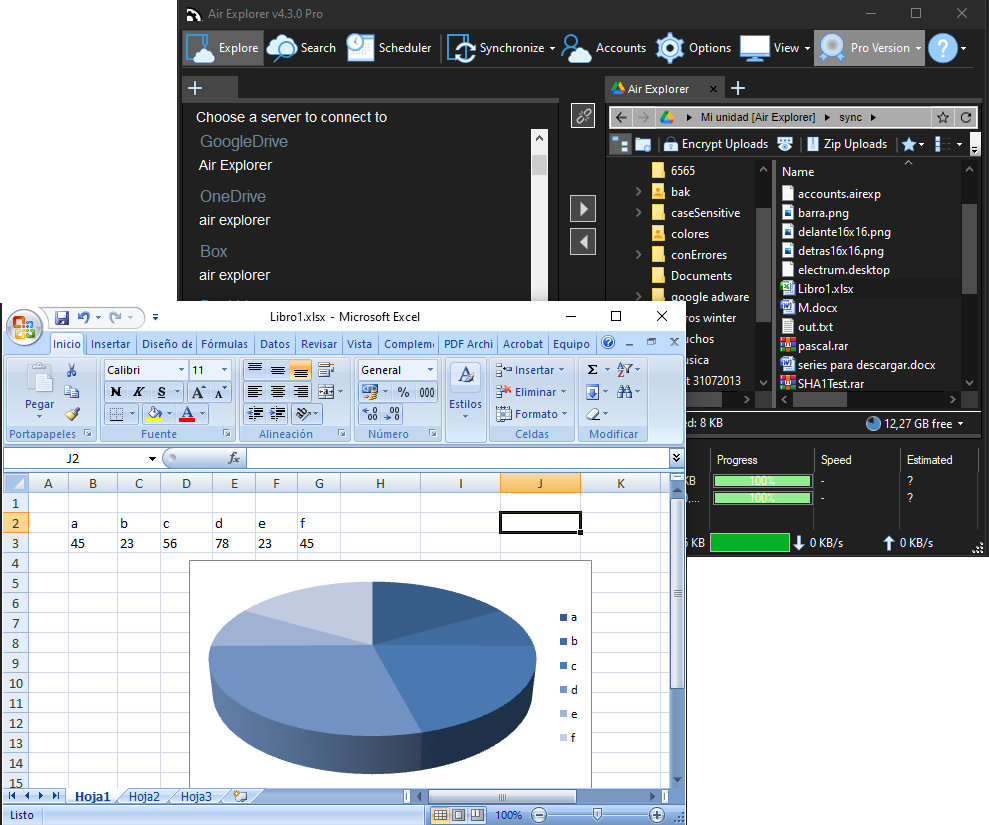The height and width of the screenshot is (825, 989).
Task: Switch to the Fórmulas ribbon tab
Action: 225,344
